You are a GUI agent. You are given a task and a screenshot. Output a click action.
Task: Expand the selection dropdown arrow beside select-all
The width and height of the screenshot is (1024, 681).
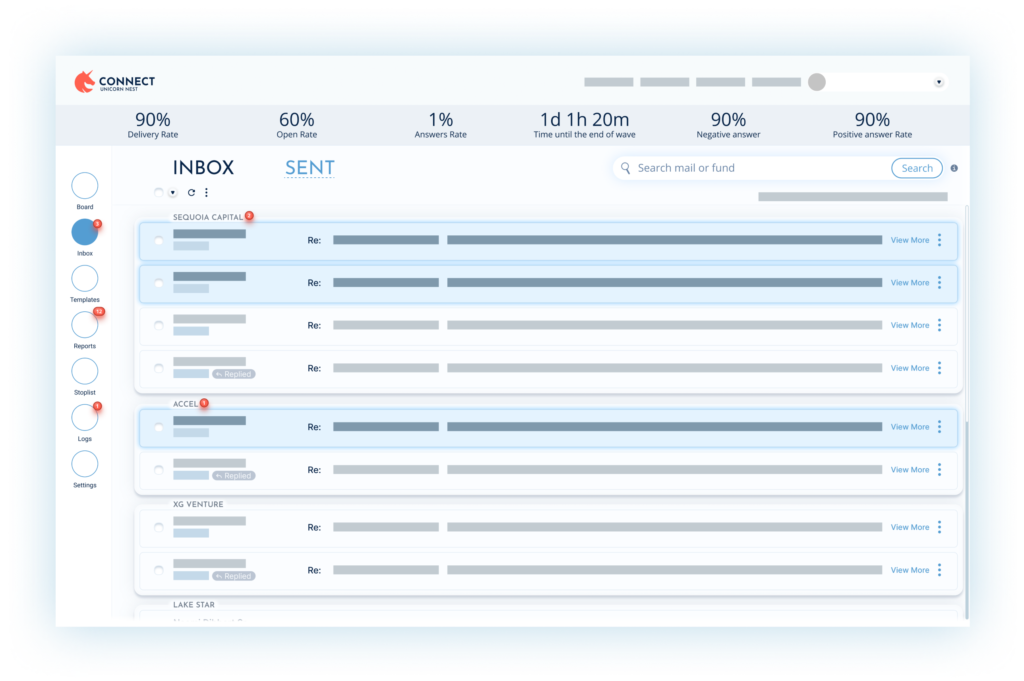[x=173, y=193]
